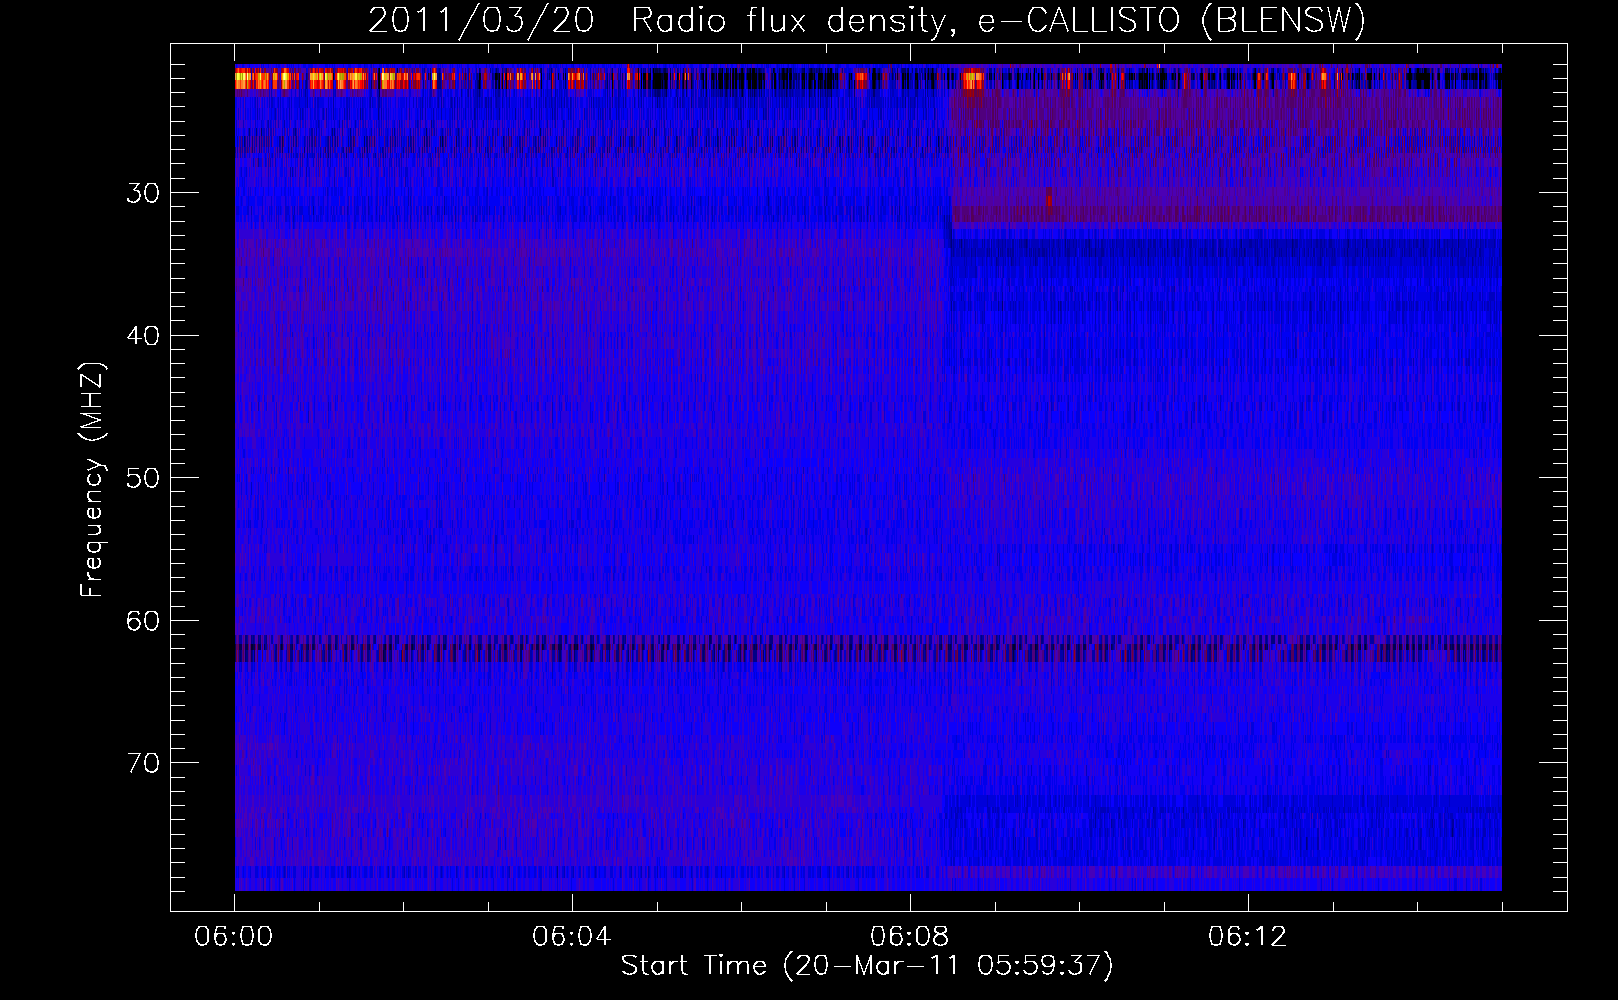Click the 06:12 time tick label
This screenshot has width=1618, height=1000.
point(1248,937)
